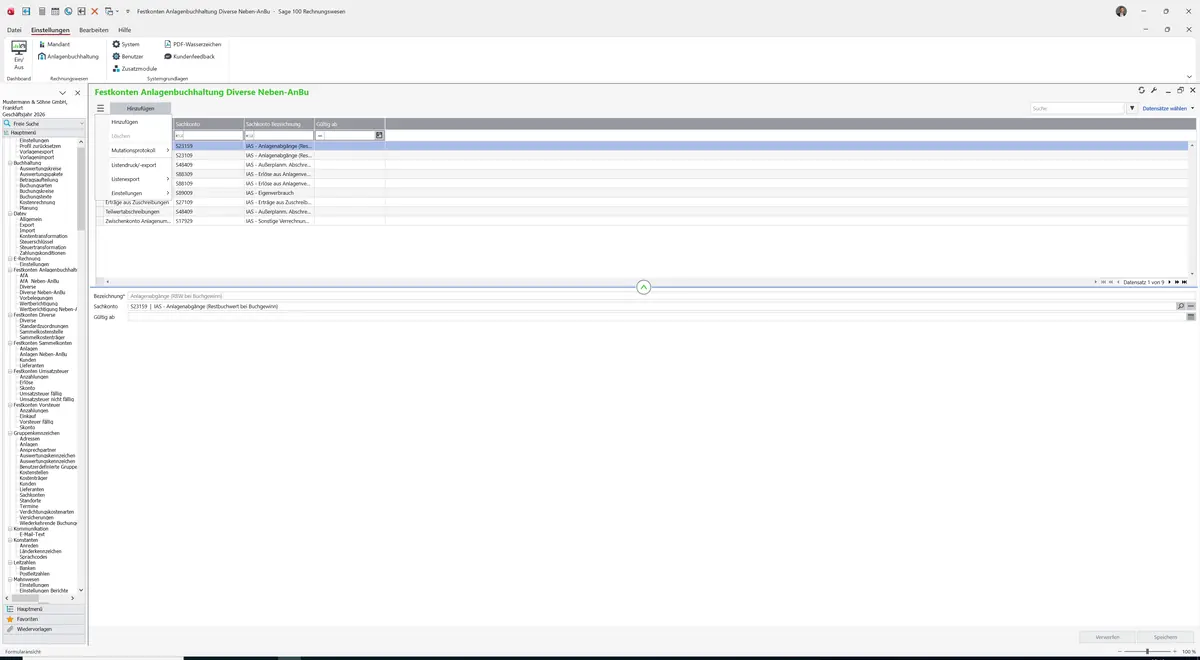The height and width of the screenshot is (660, 1200).
Task: Open the Gültig ab calendar picker in the detail form
Action: point(1192,317)
